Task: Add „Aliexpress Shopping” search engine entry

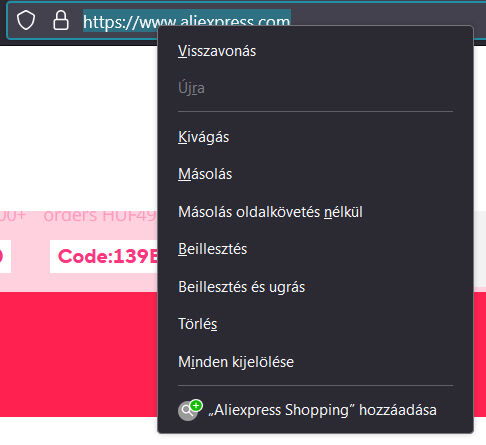Action: pos(315,410)
